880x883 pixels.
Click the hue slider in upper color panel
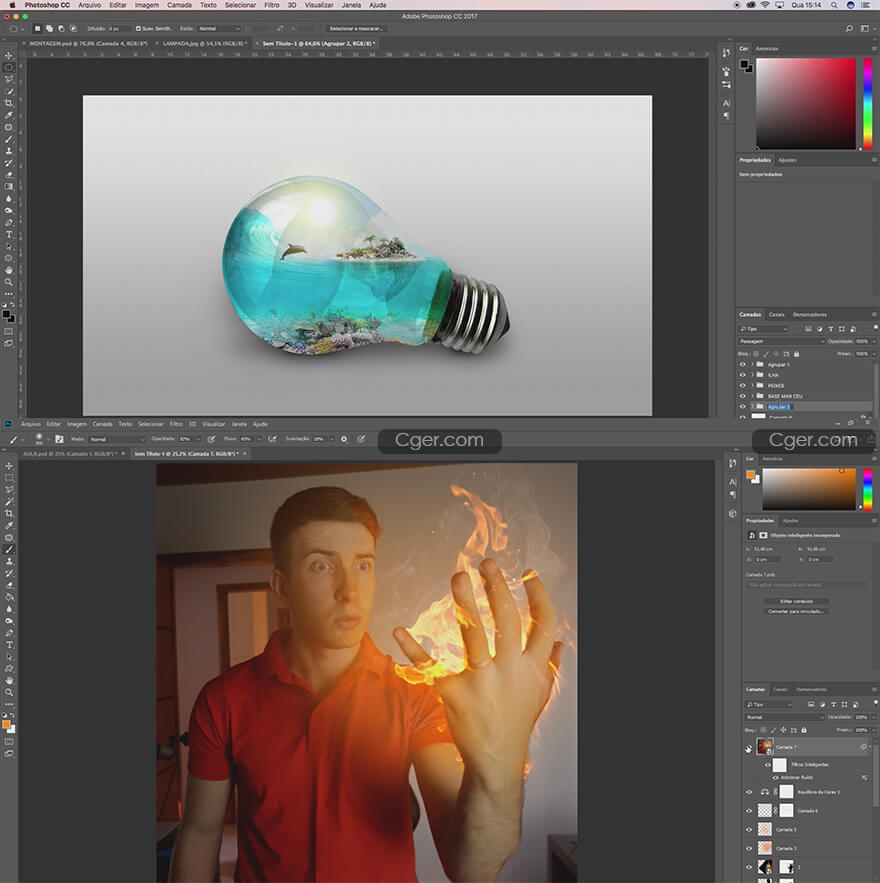[868, 104]
